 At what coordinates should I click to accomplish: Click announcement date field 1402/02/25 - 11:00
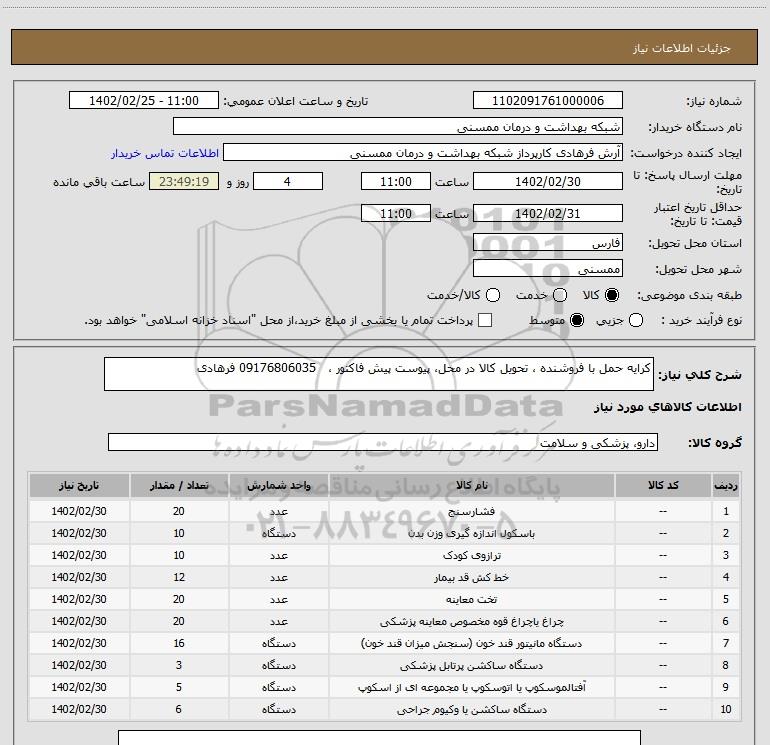tap(143, 100)
